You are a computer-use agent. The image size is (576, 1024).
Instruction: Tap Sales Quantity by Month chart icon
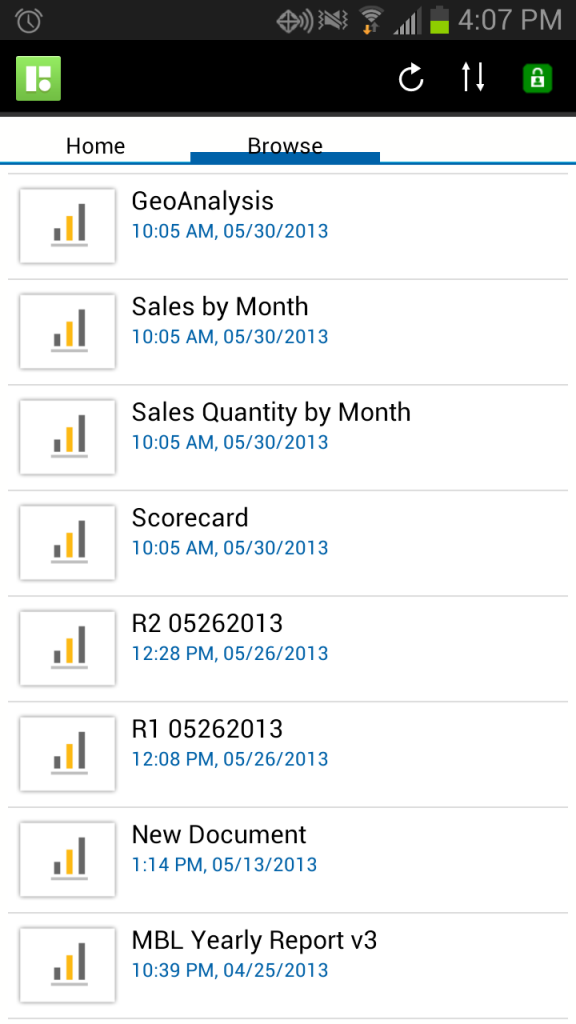68,437
